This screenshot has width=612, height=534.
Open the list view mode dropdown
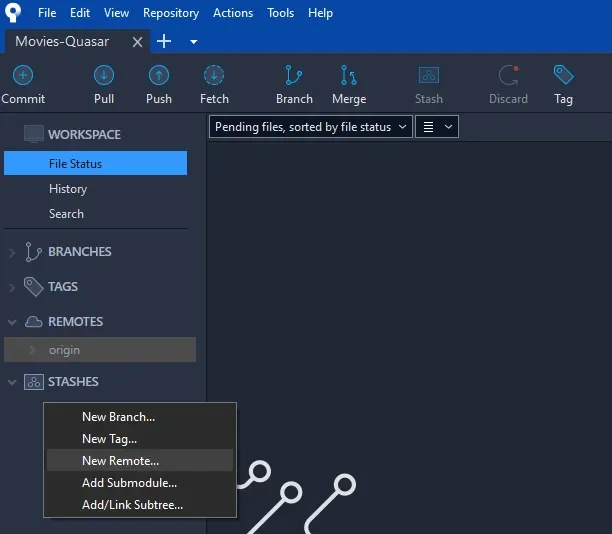pyautogui.click(x=437, y=126)
